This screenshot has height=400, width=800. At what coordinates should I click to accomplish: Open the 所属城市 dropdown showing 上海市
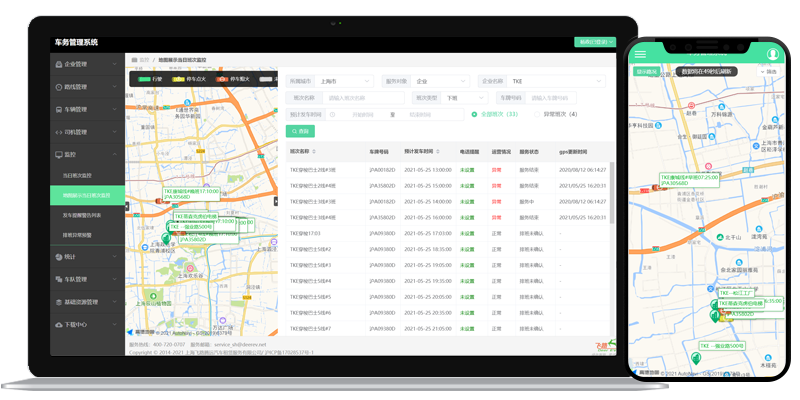pos(346,80)
